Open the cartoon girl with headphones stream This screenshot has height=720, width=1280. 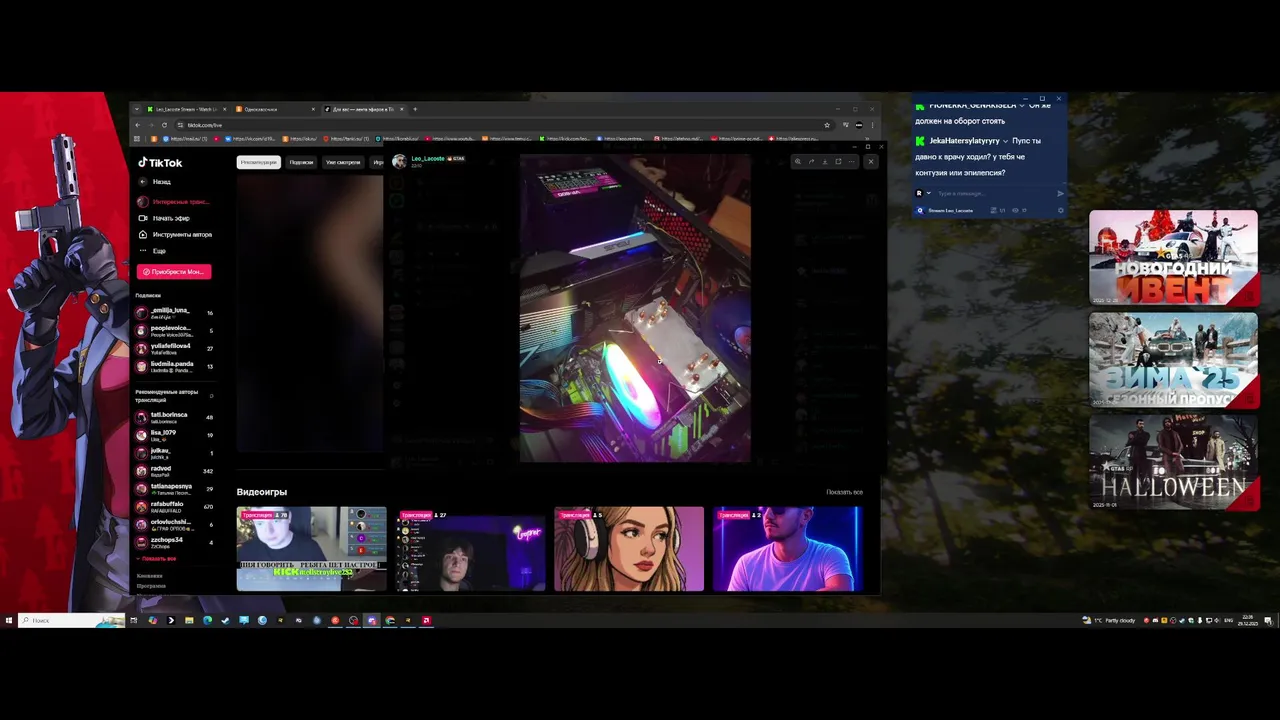(x=629, y=549)
